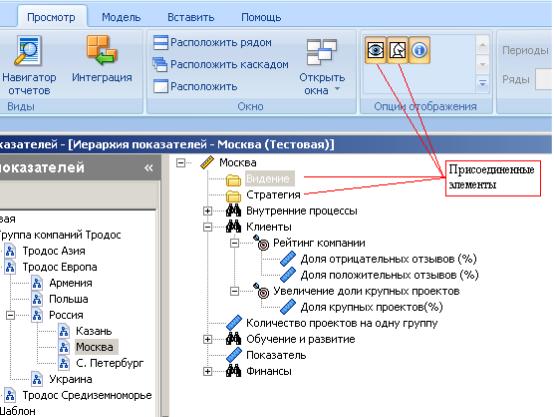
Task: Select Польша in the organization tree
Action: (69, 299)
